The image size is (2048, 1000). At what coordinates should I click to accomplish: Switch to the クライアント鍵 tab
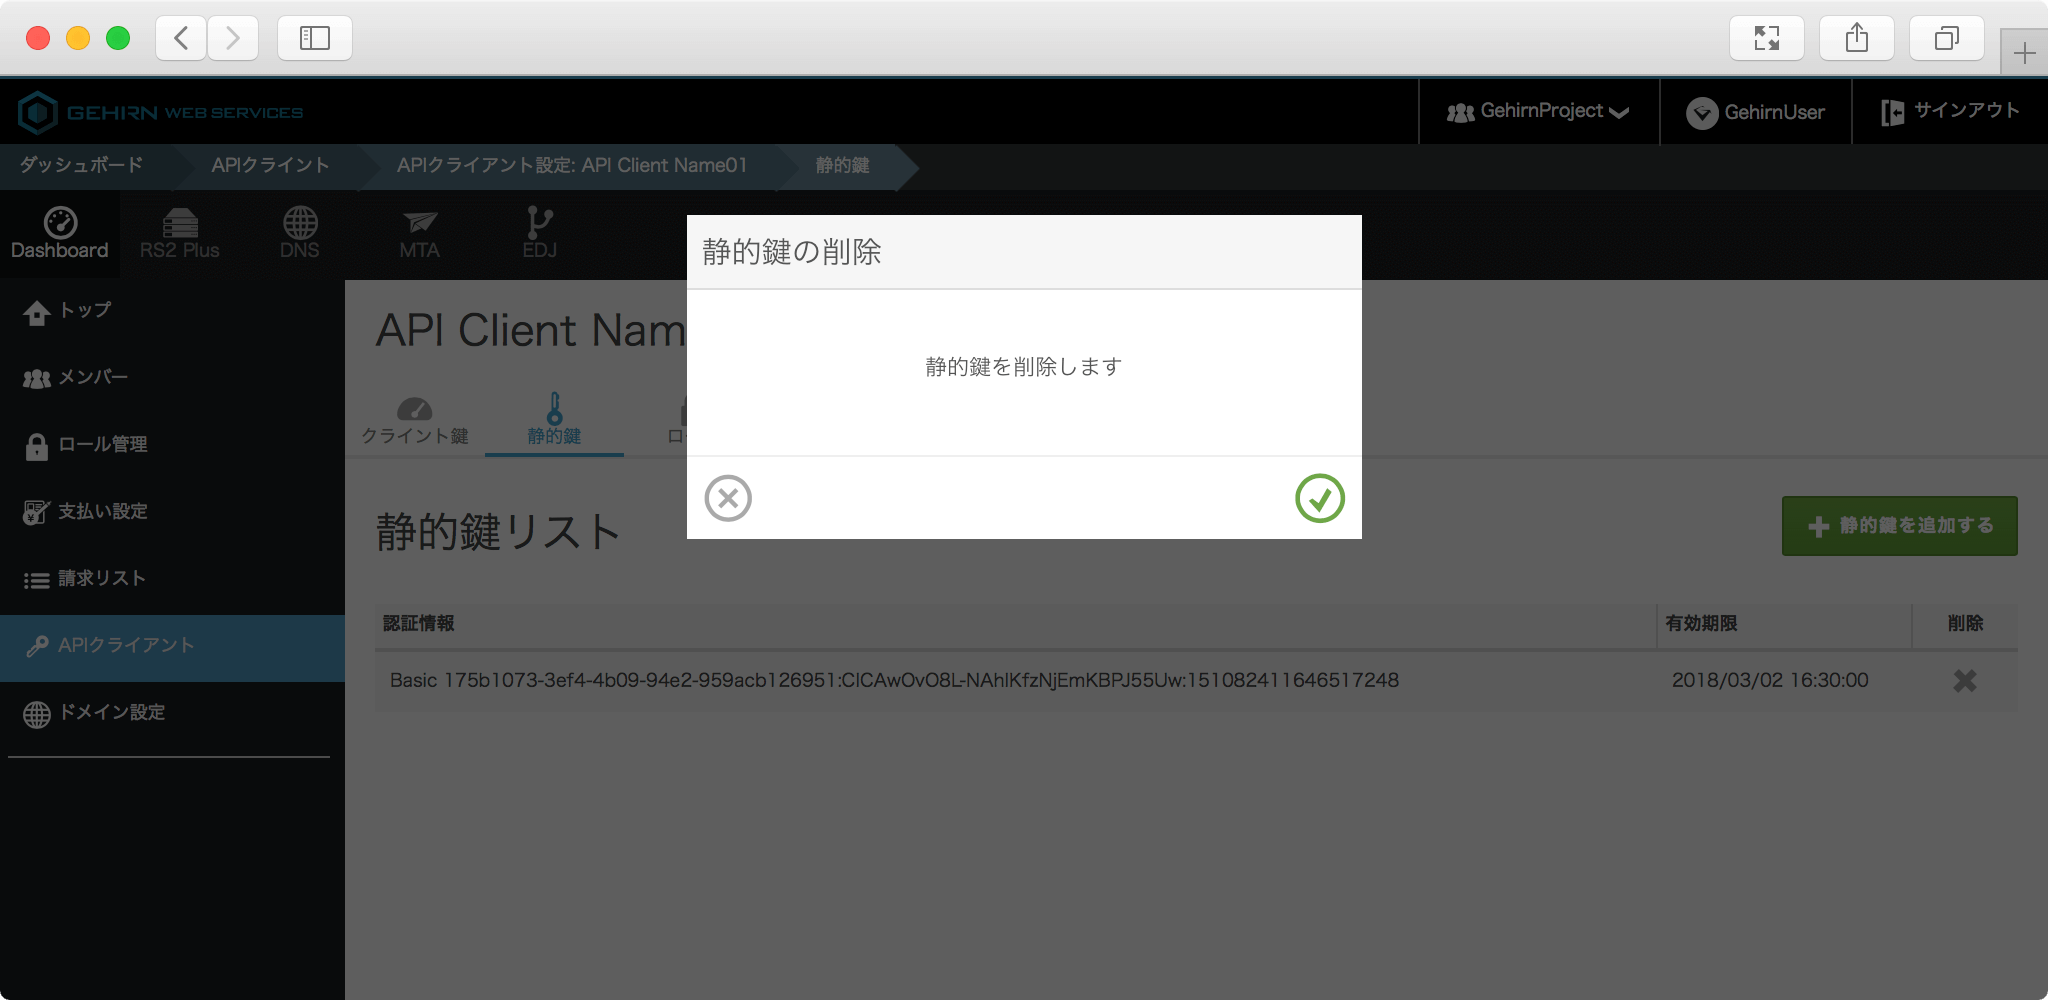click(415, 421)
